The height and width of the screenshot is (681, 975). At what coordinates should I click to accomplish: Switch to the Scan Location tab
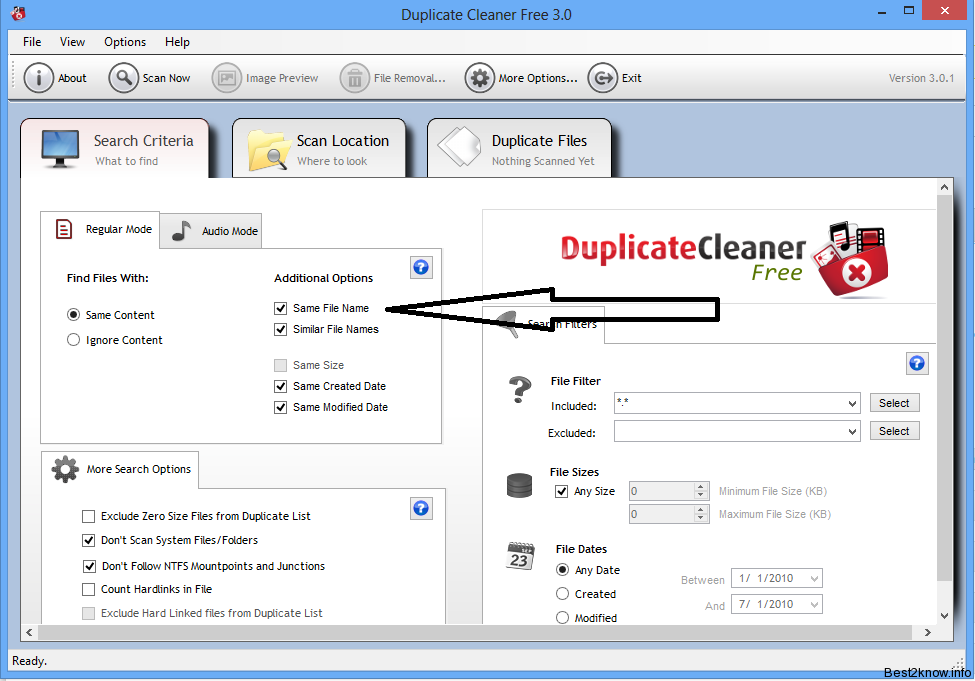click(319, 149)
